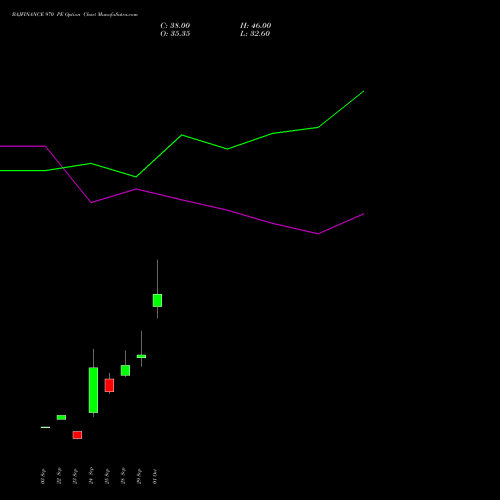Select the 03 Sep date label on axis
Image resolution: width=500 pixels, height=500 pixels.
(43, 476)
